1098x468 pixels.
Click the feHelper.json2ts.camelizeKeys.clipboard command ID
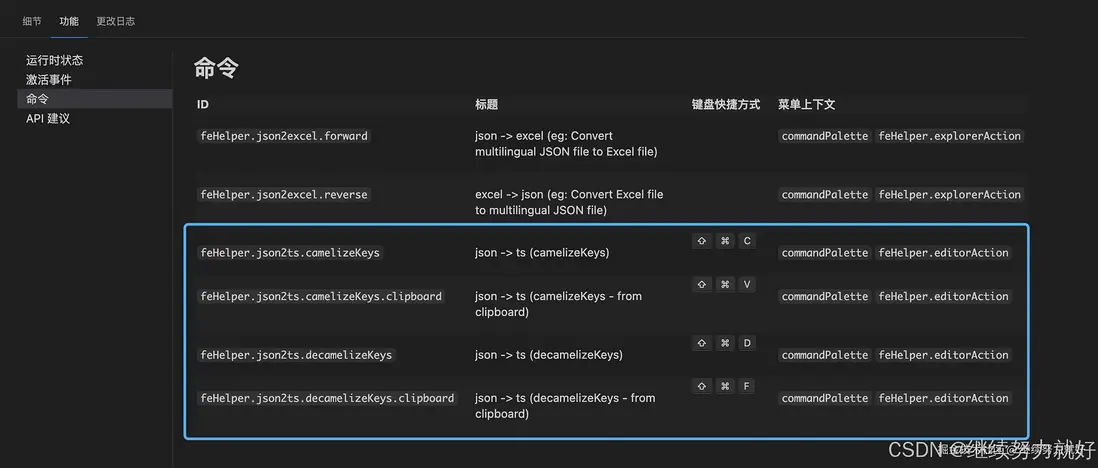[321, 296]
